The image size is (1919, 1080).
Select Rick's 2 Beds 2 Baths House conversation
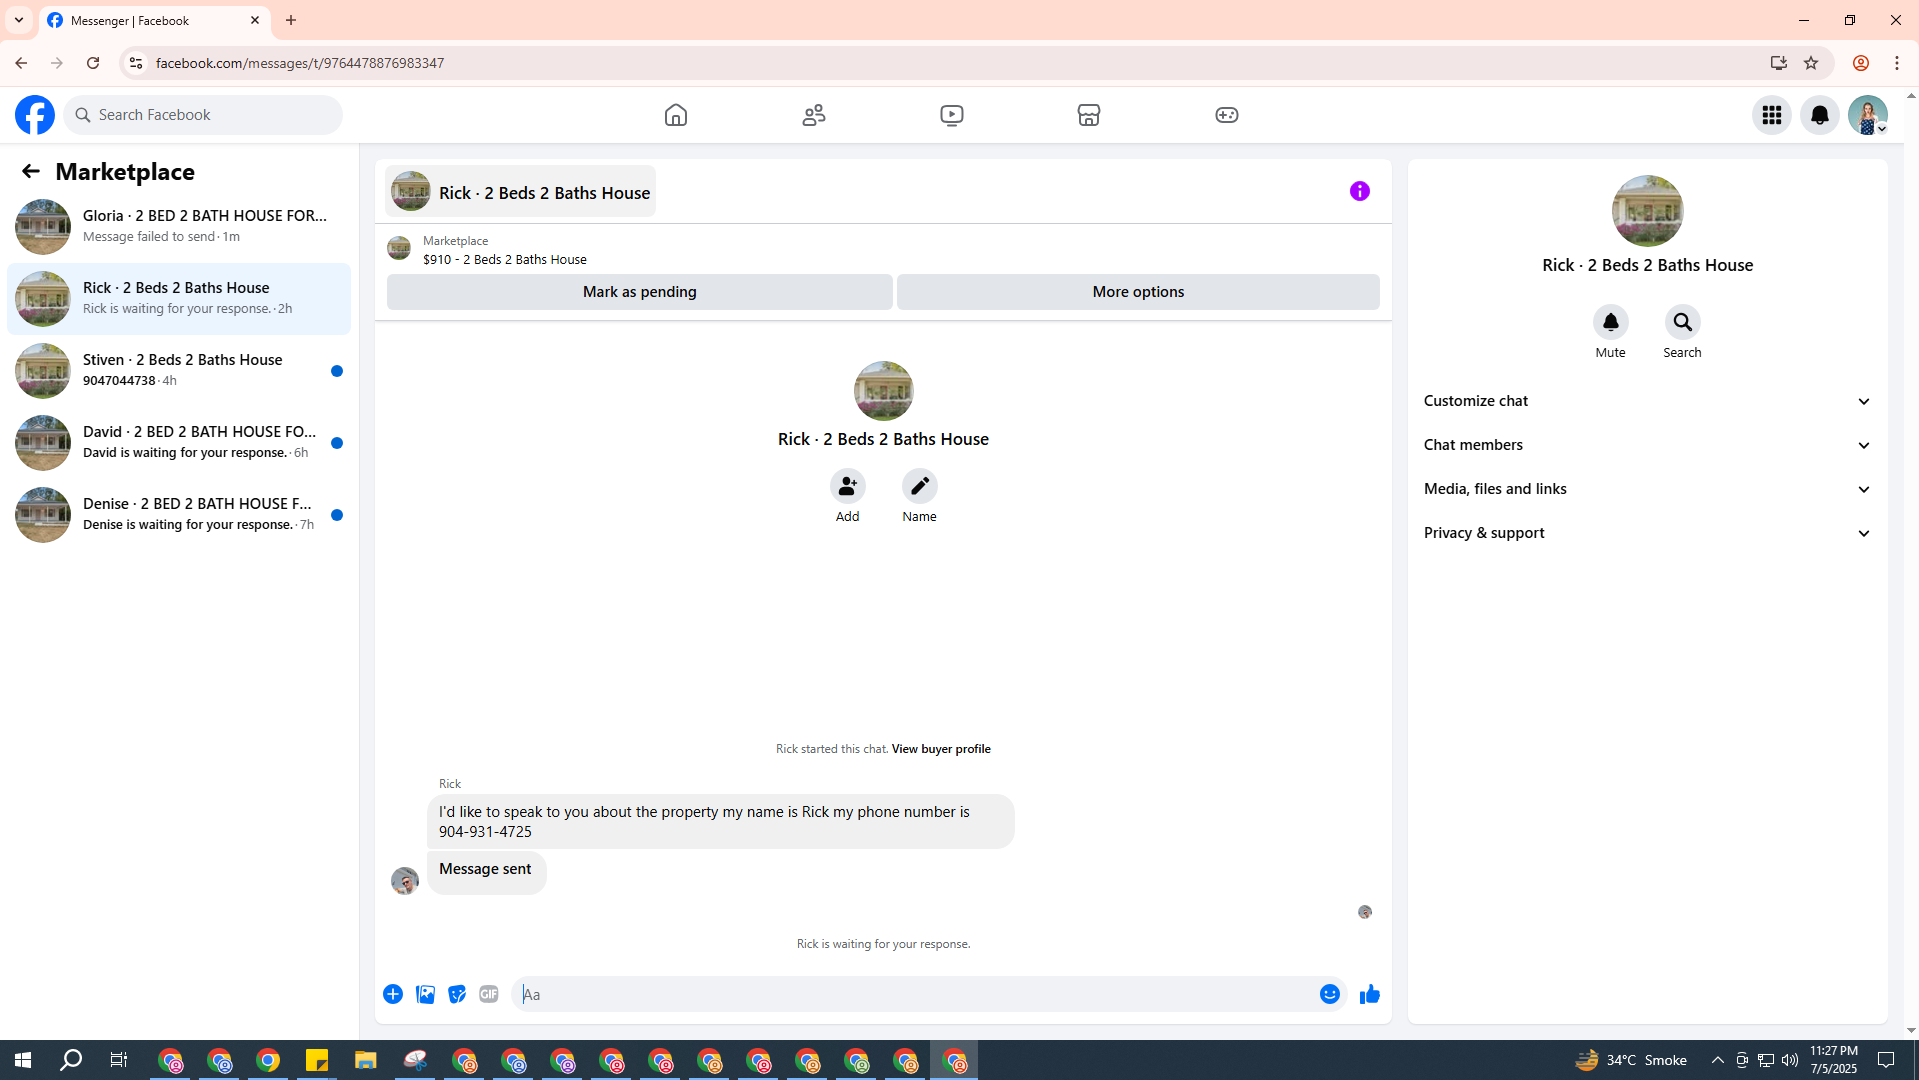tap(179, 299)
